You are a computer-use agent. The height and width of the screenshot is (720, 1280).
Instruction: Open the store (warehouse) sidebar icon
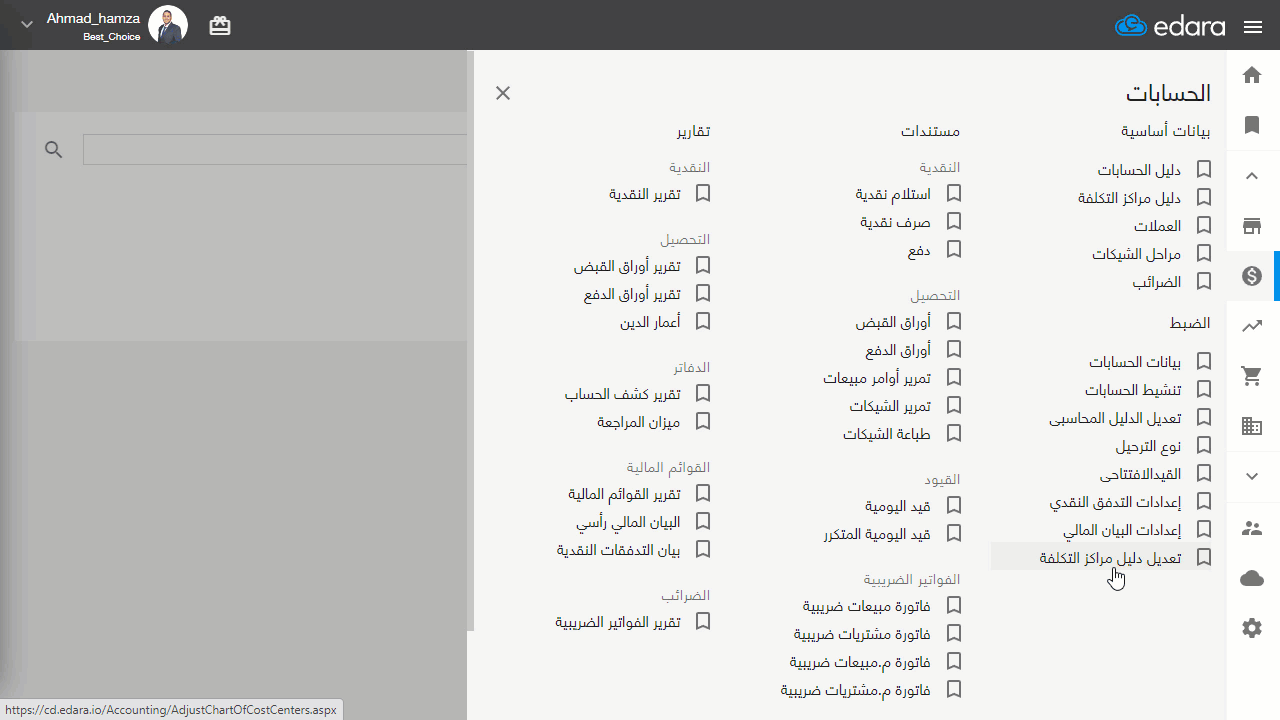pyautogui.click(x=1252, y=226)
